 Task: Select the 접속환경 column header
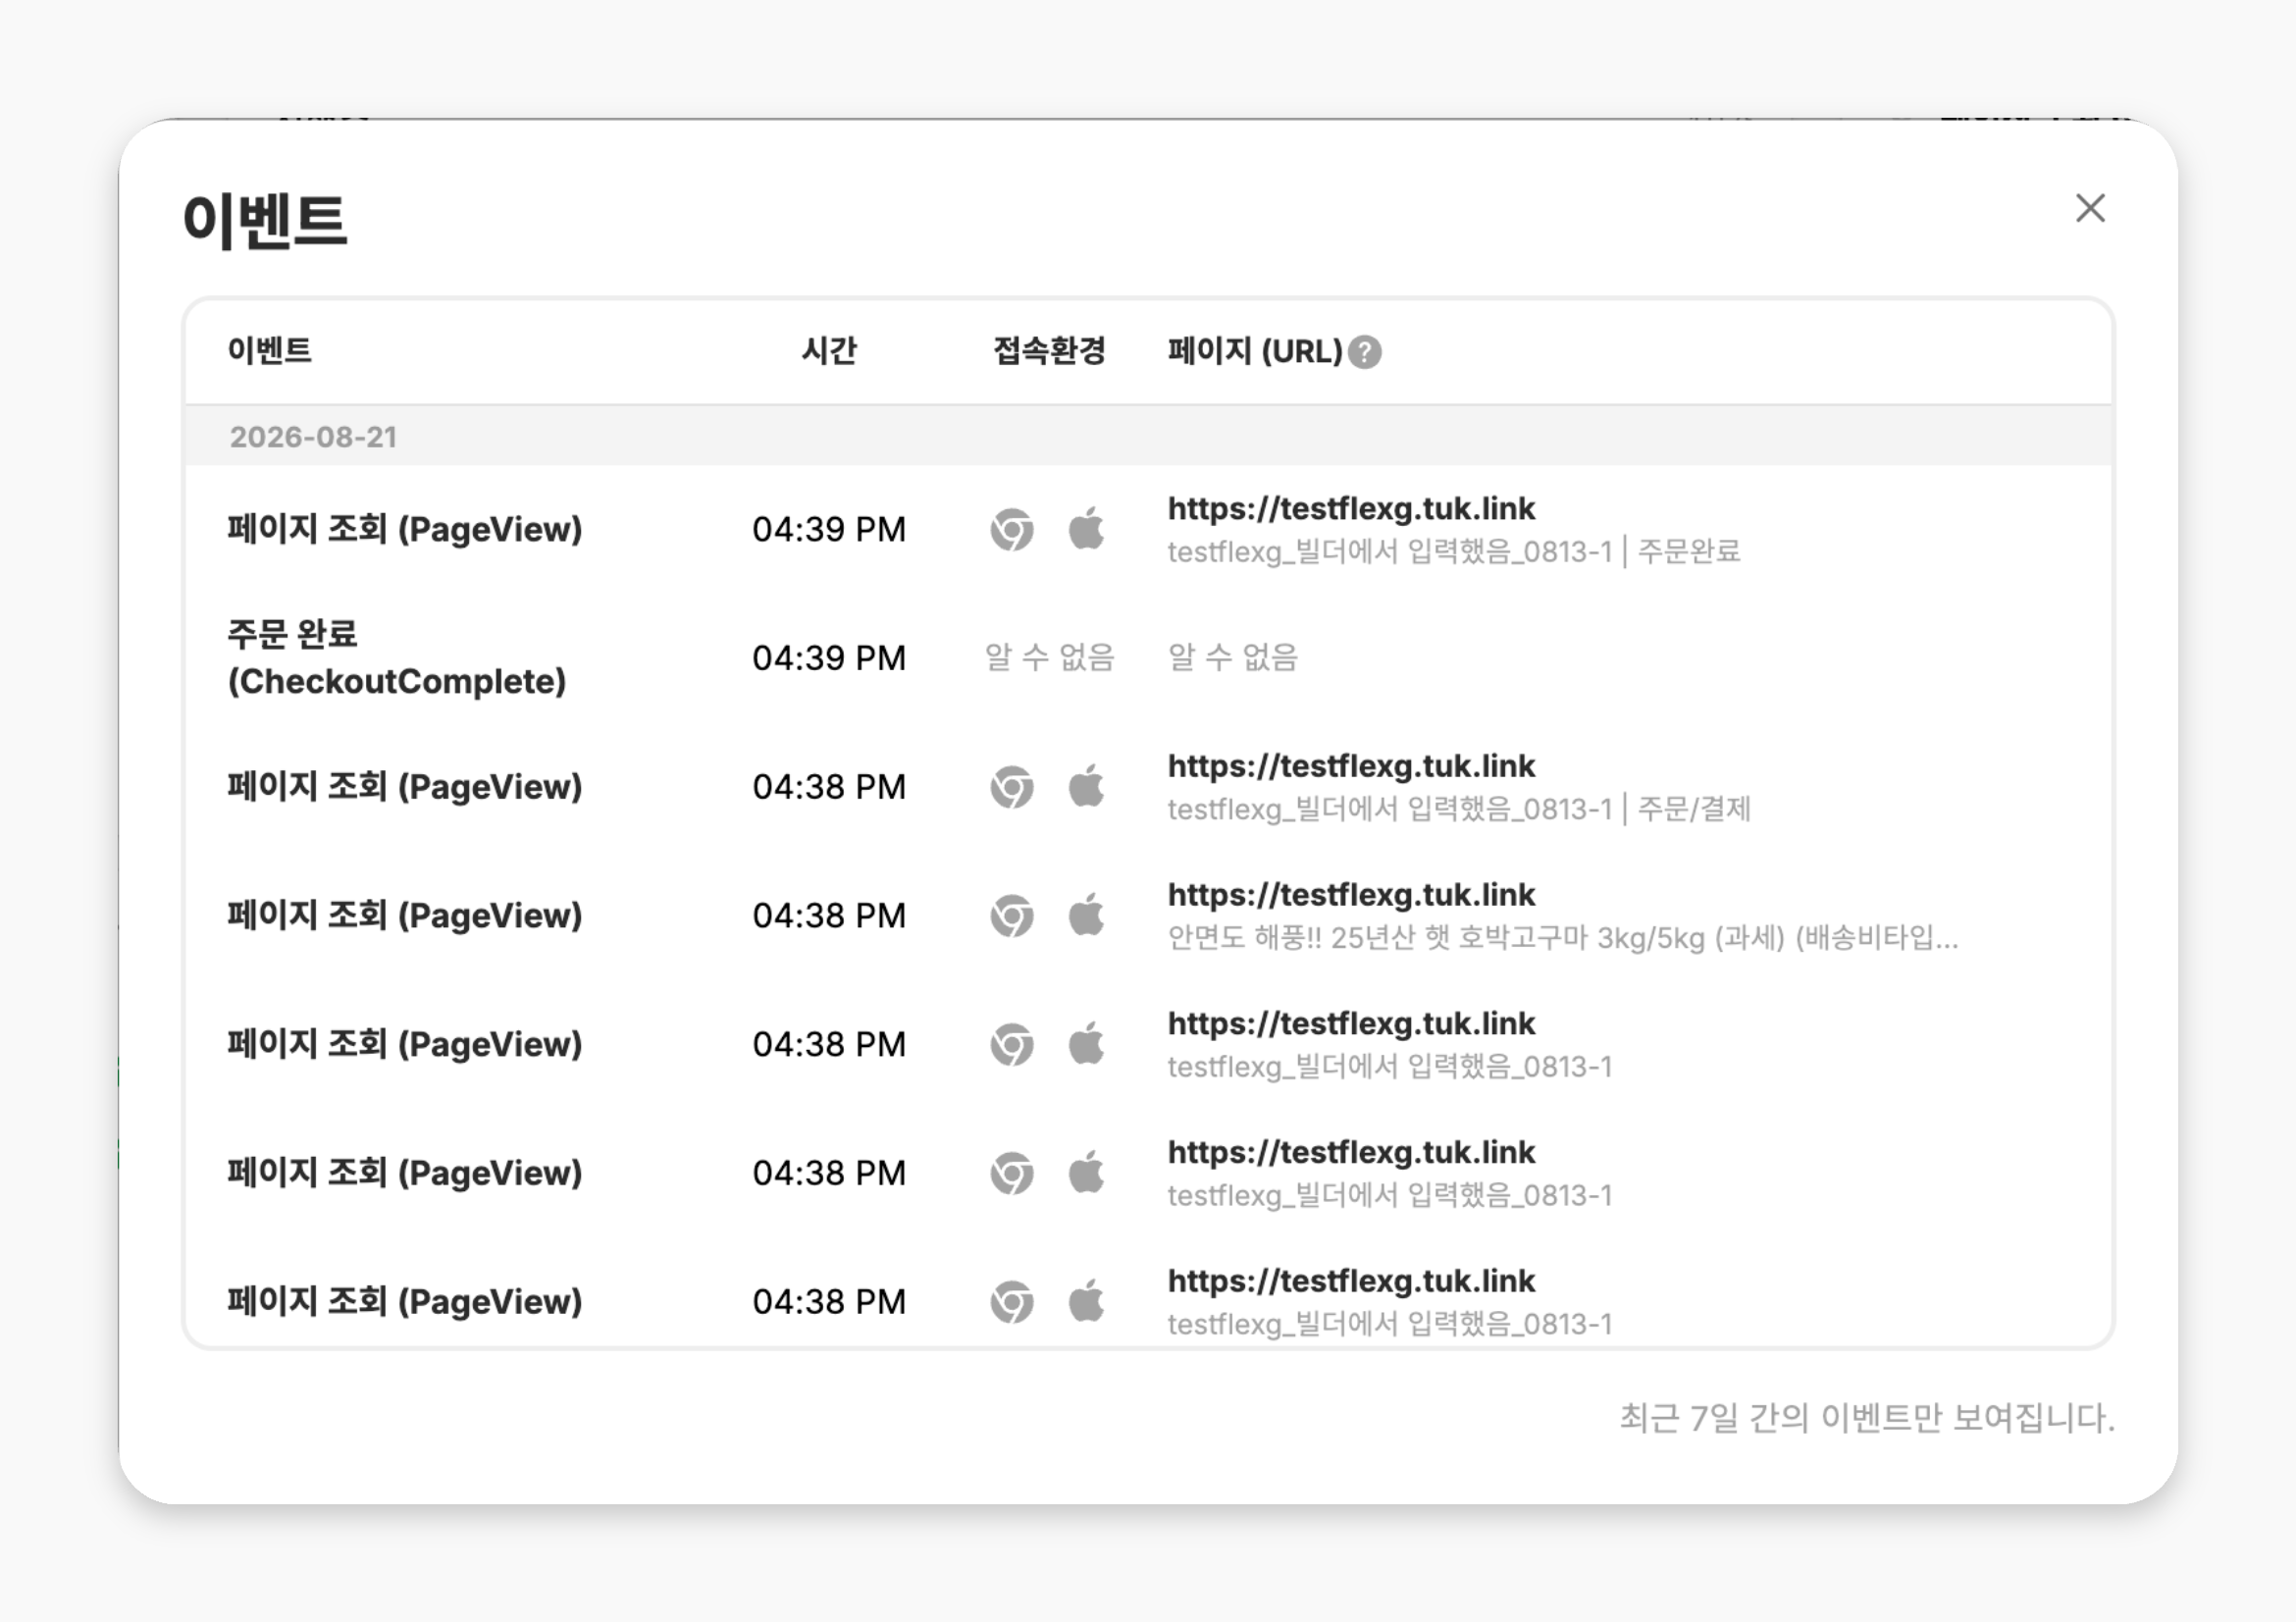click(1049, 351)
